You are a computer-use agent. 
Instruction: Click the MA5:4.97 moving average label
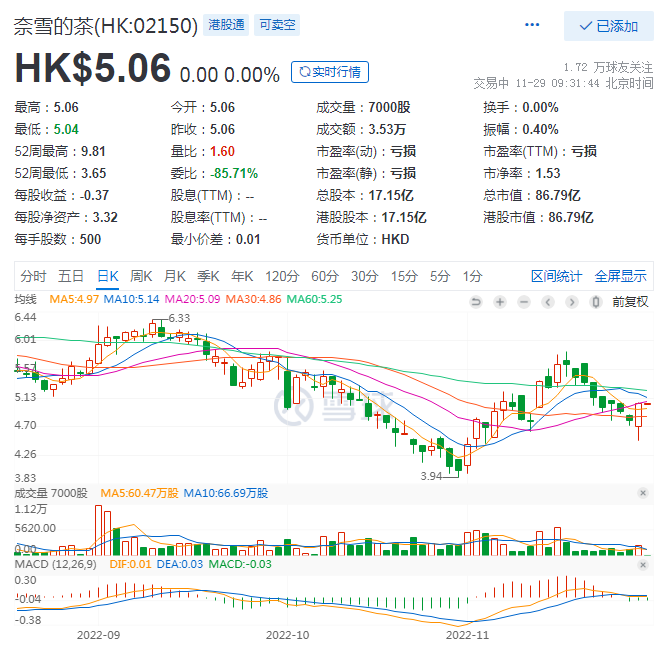(74, 299)
